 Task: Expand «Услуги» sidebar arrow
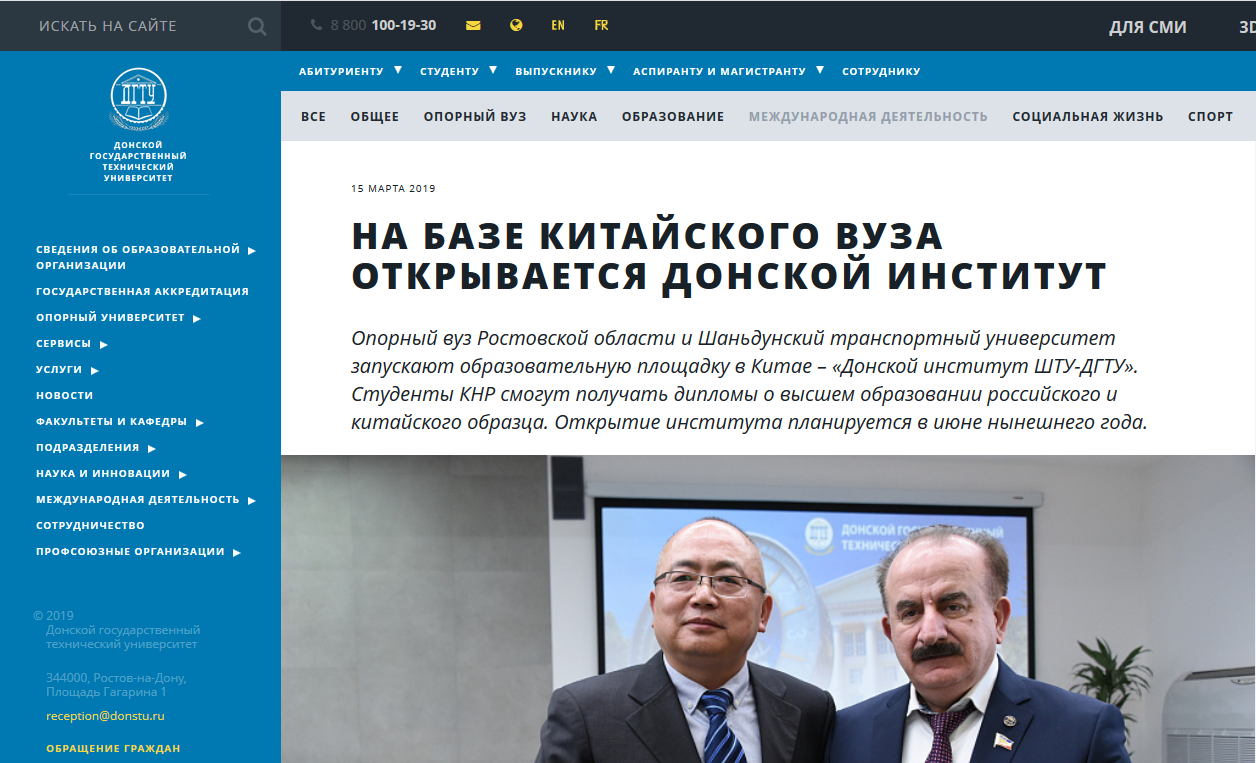[x=95, y=371]
